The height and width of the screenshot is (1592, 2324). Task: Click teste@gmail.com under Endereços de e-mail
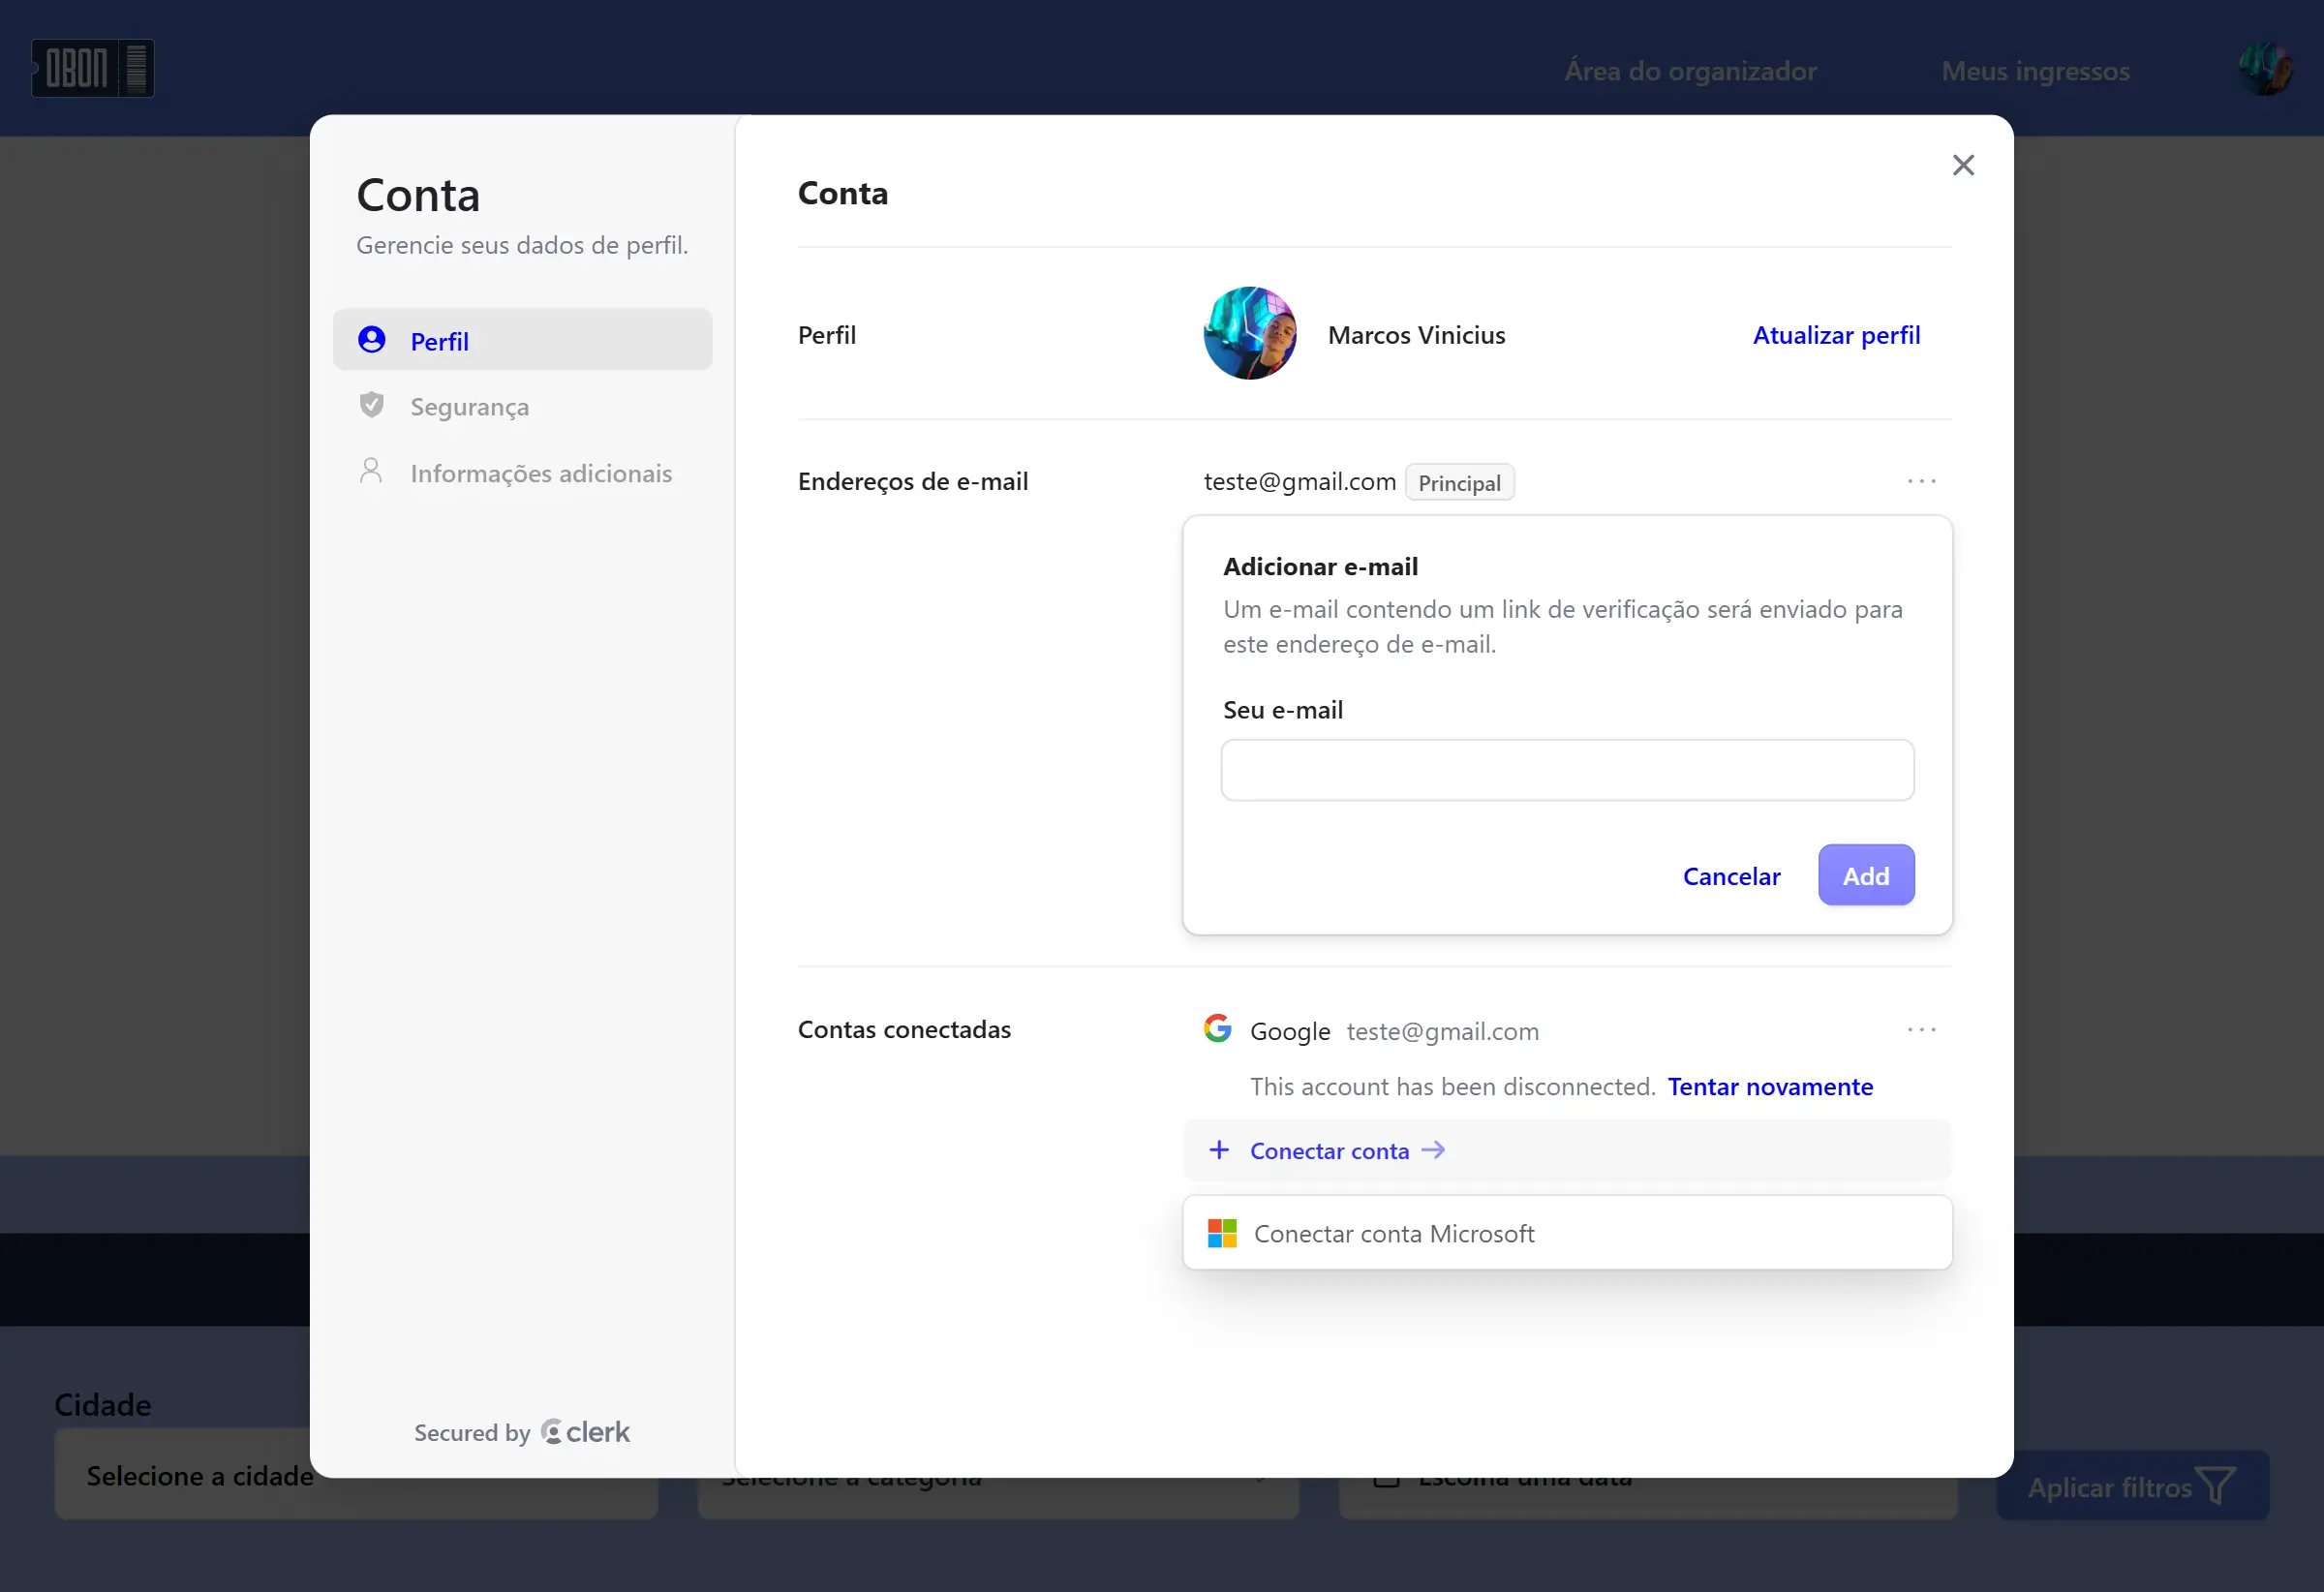(x=1299, y=482)
